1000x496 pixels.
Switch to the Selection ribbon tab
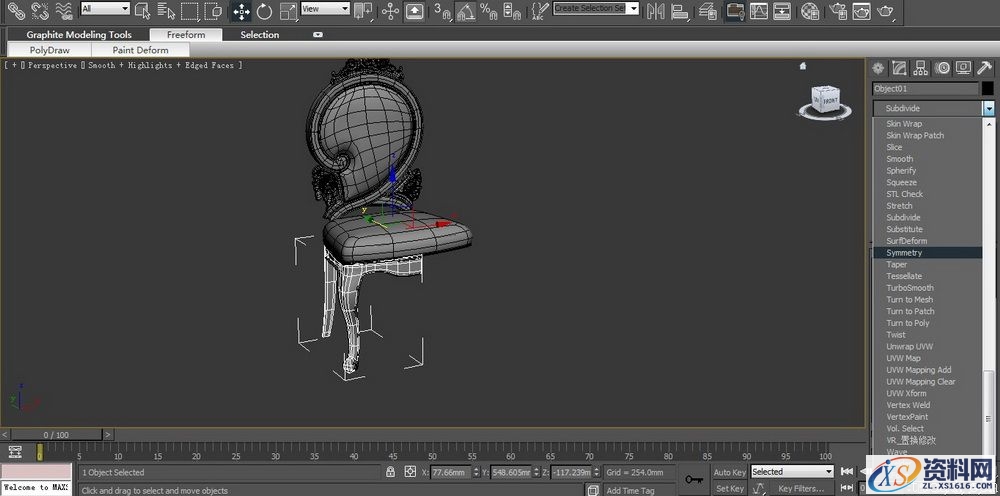click(259, 35)
